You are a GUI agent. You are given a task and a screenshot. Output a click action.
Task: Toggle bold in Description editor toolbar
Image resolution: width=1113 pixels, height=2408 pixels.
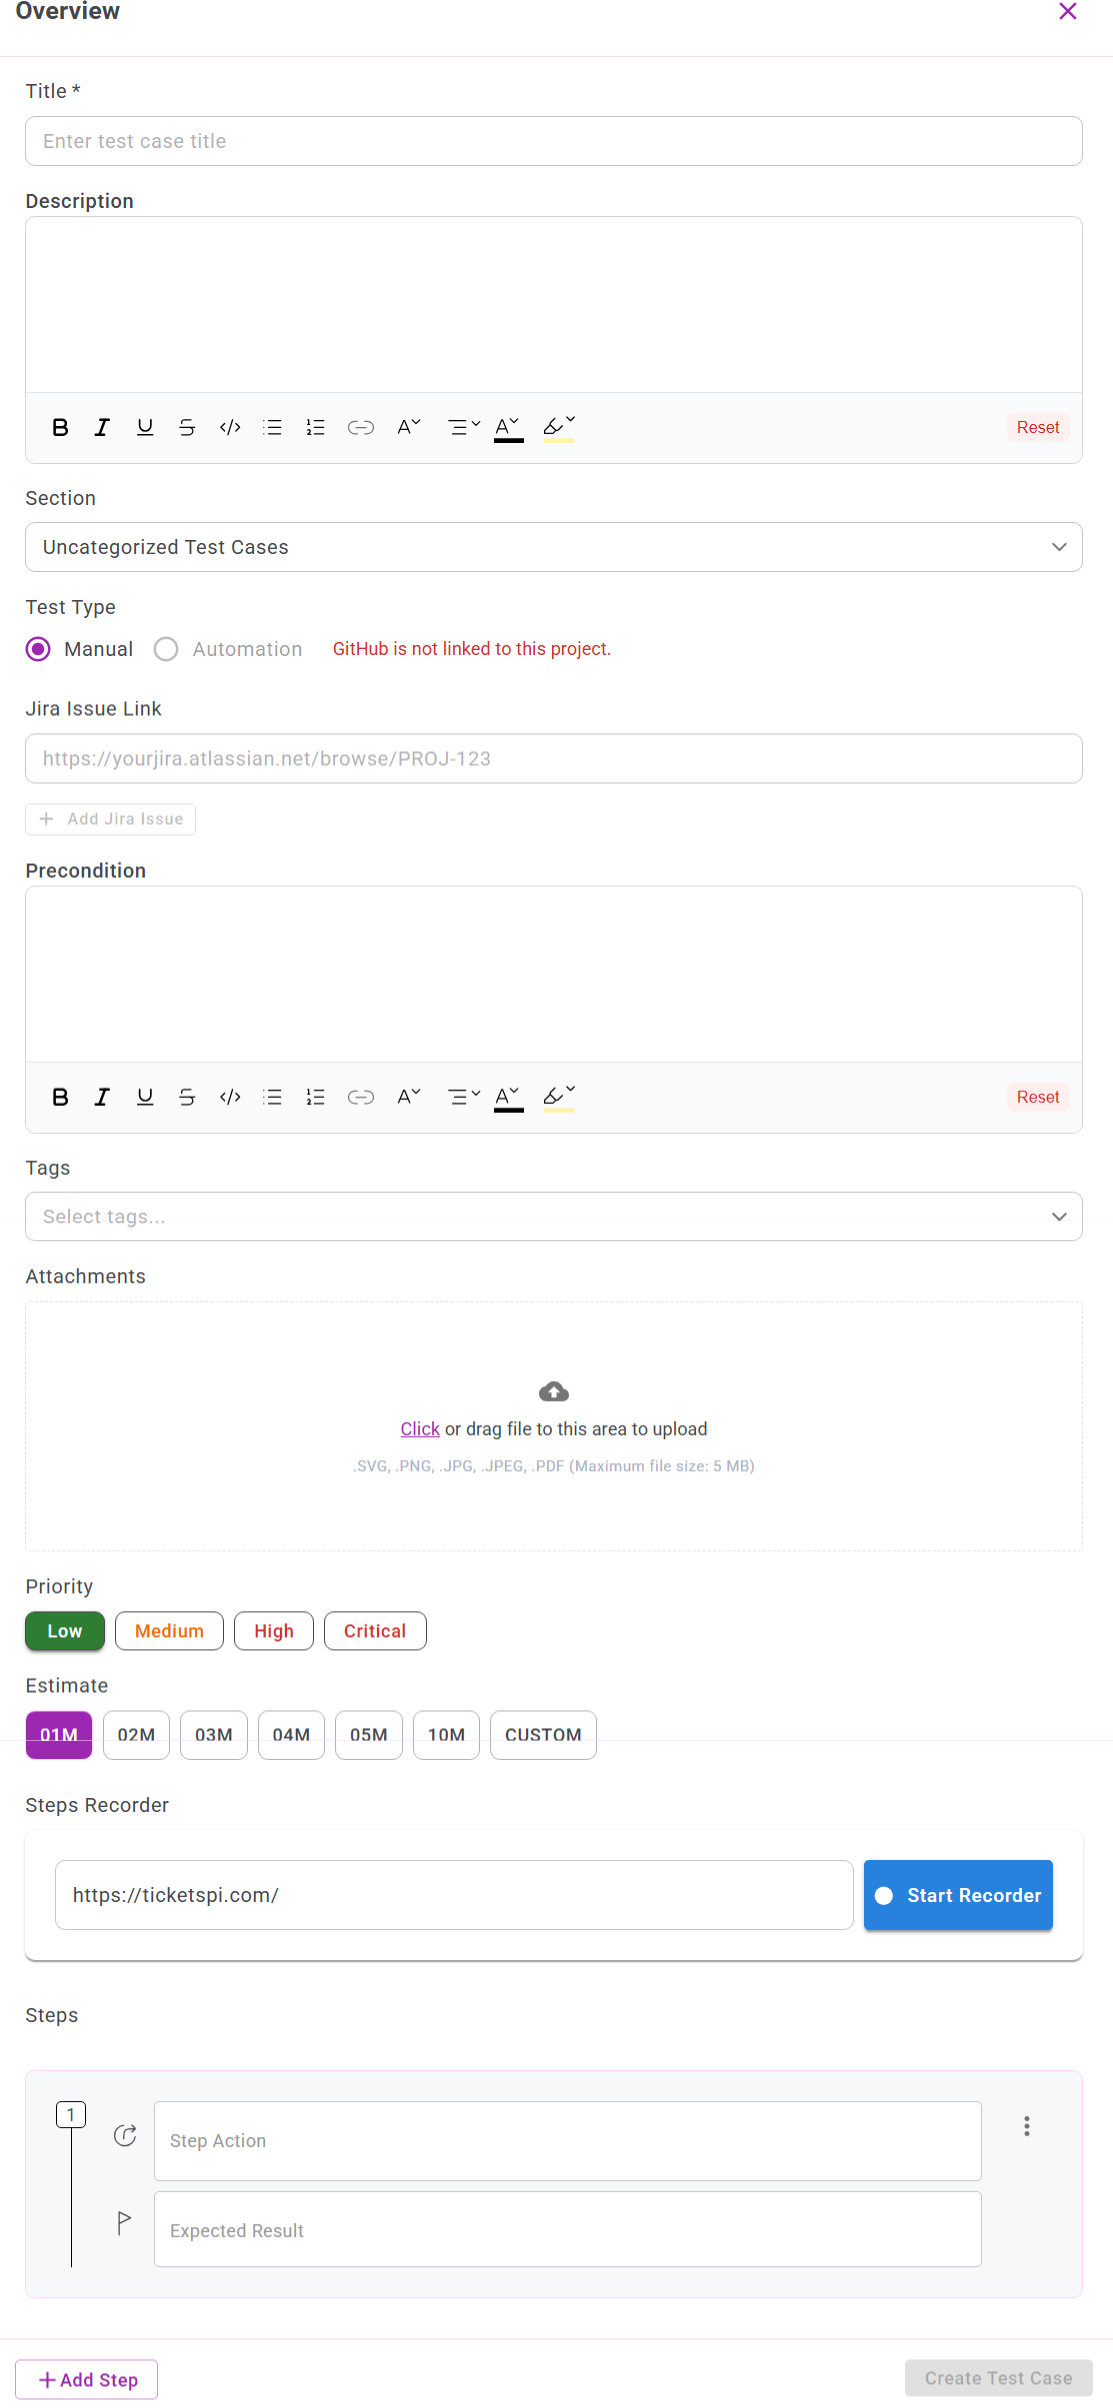pyautogui.click(x=60, y=428)
